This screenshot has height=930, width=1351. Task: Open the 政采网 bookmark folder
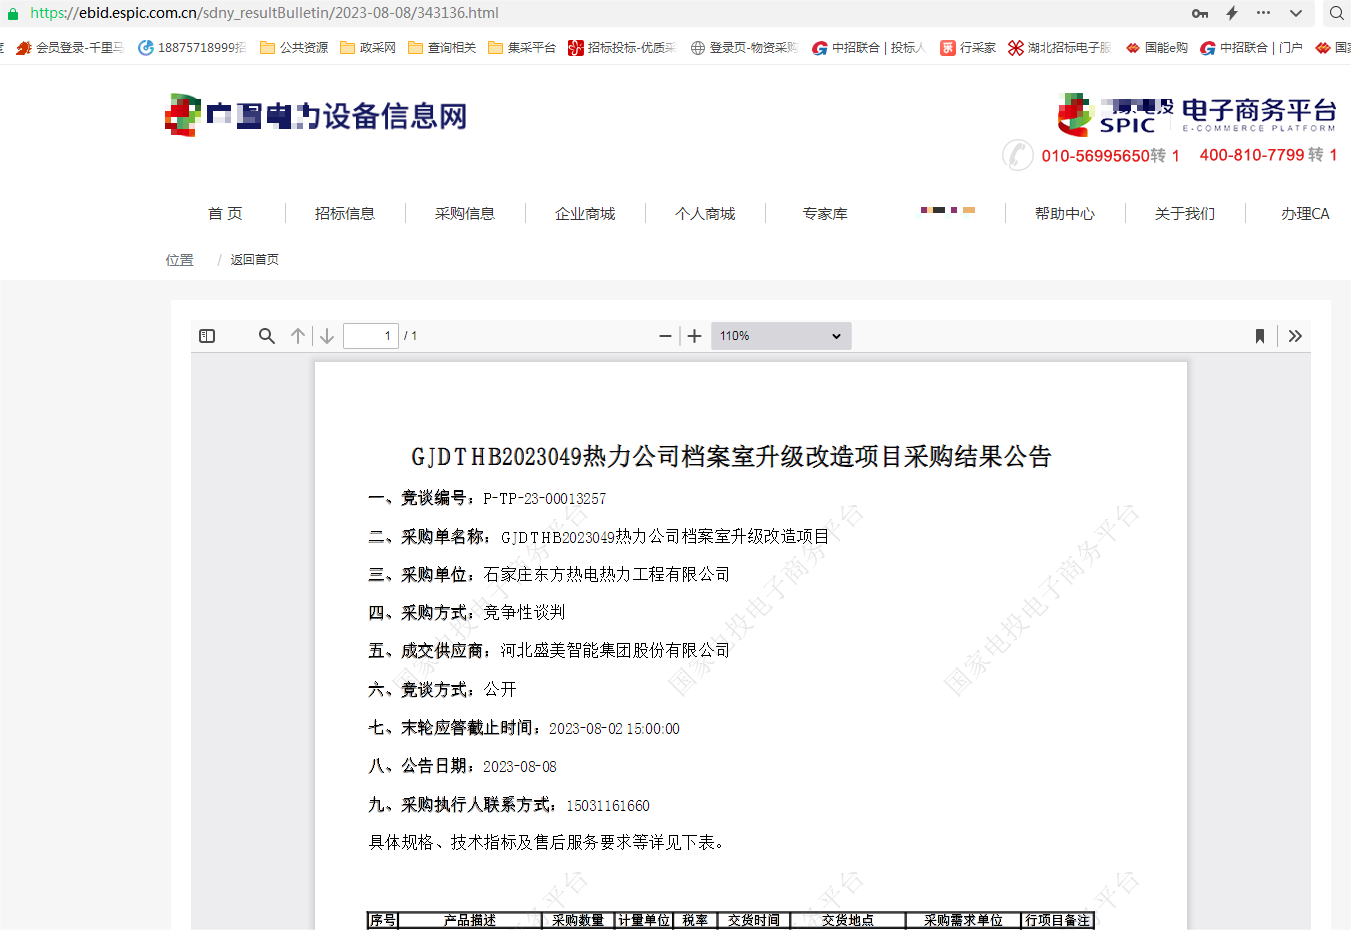[x=368, y=48]
